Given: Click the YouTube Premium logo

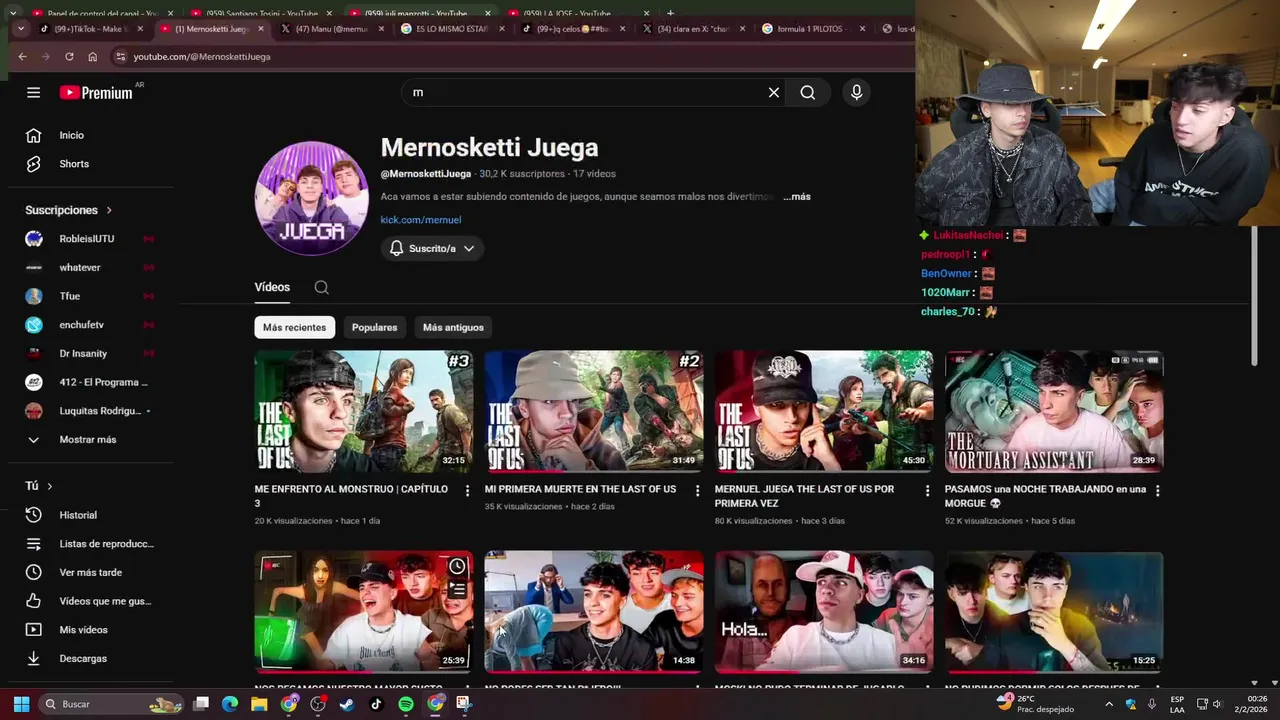Looking at the screenshot, I should click(x=96, y=93).
